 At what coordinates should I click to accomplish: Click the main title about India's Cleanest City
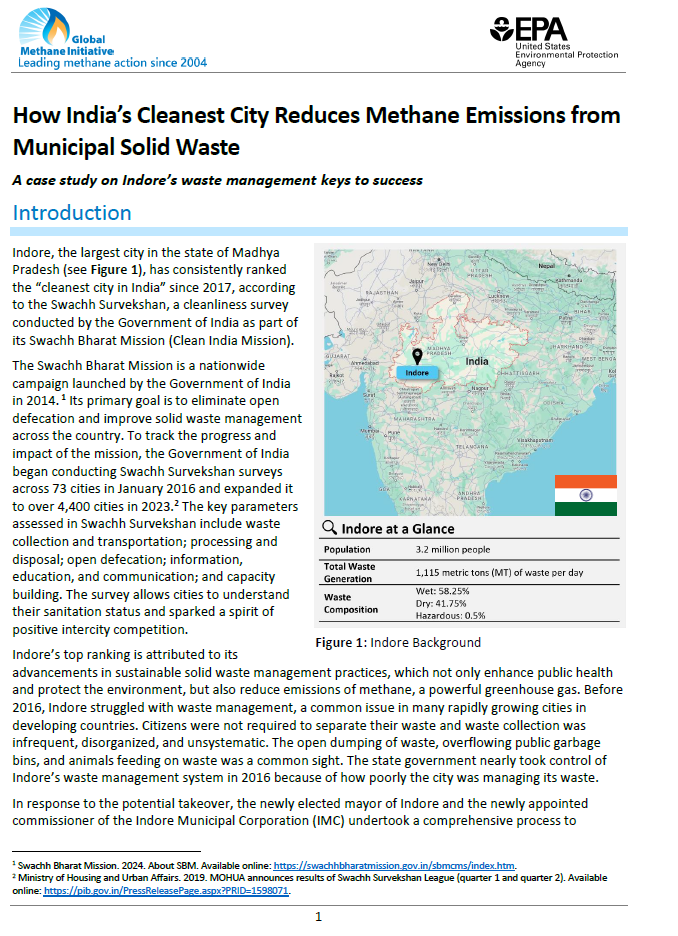point(316,131)
